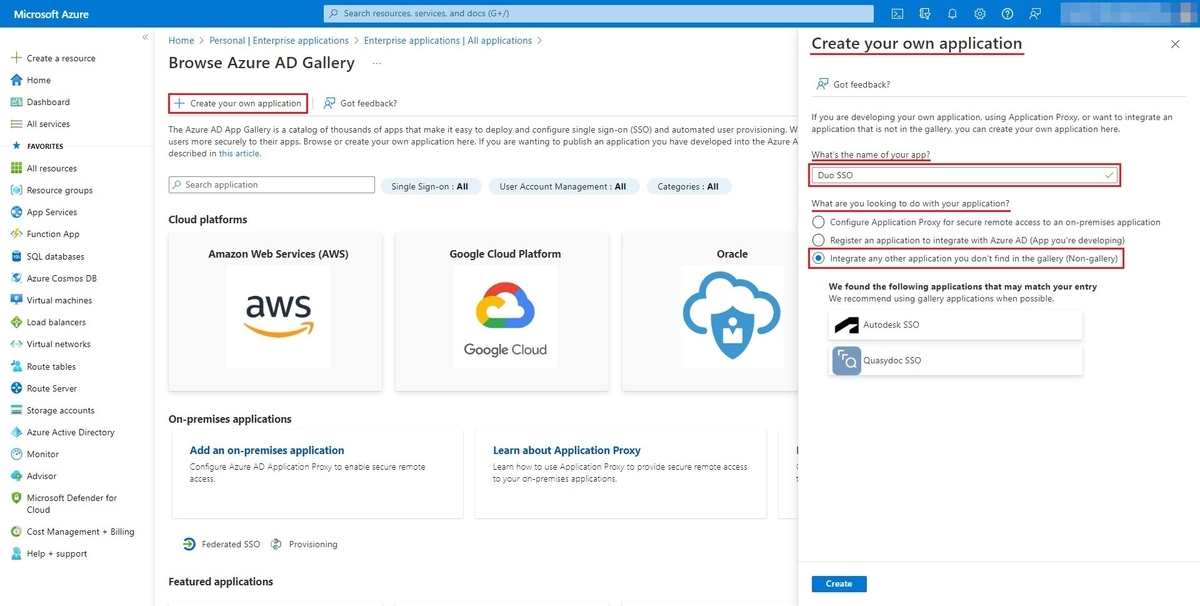1200x606 pixels.
Task: Click Create a resource plus icon
Action: click(16, 58)
